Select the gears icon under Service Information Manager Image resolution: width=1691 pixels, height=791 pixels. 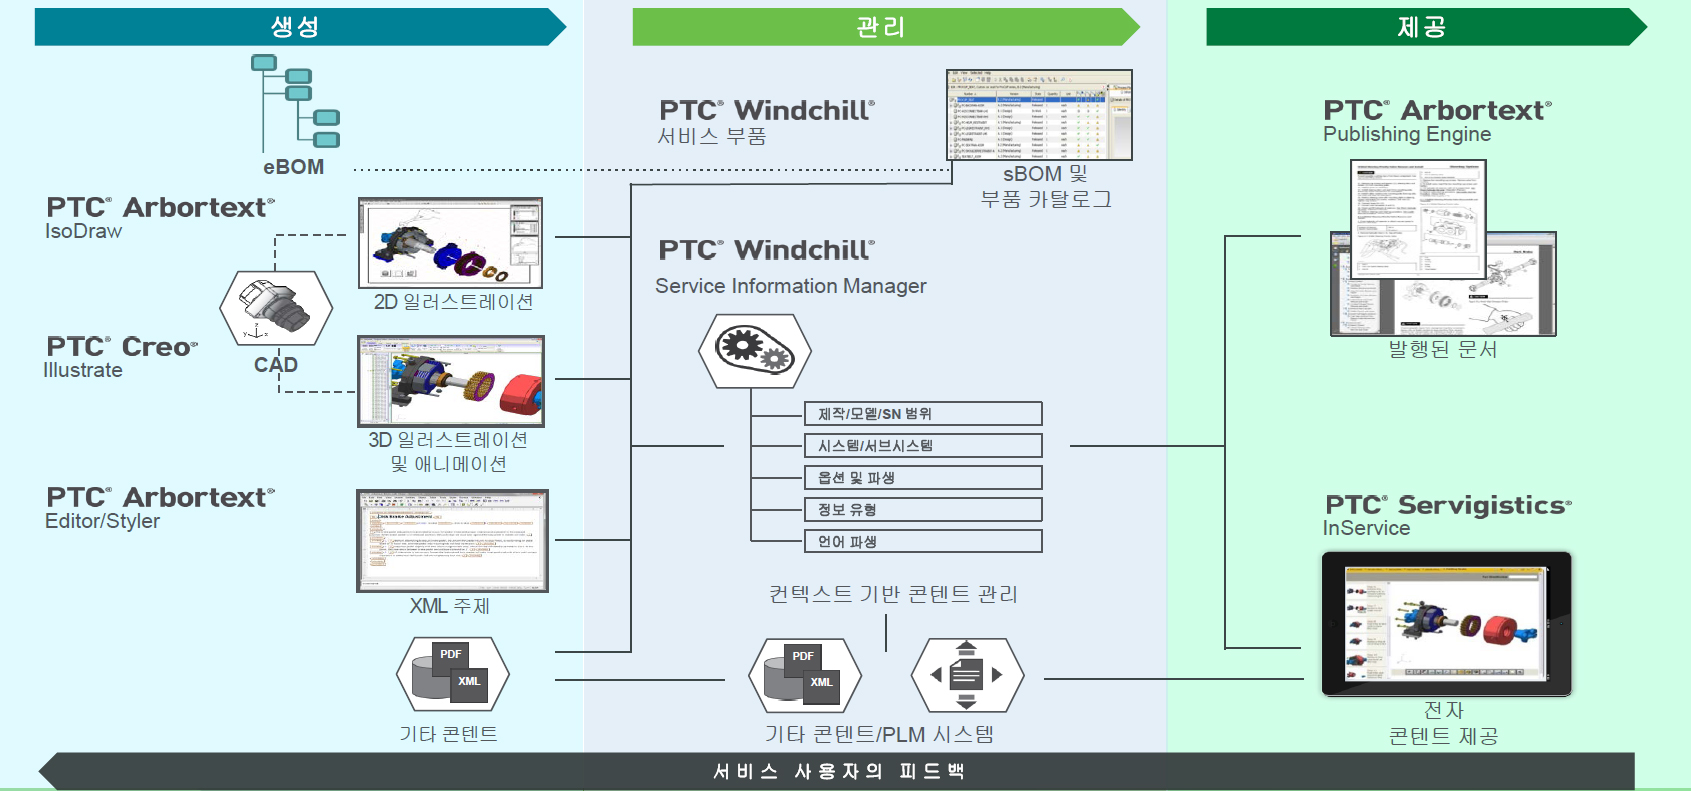(755, 351)
